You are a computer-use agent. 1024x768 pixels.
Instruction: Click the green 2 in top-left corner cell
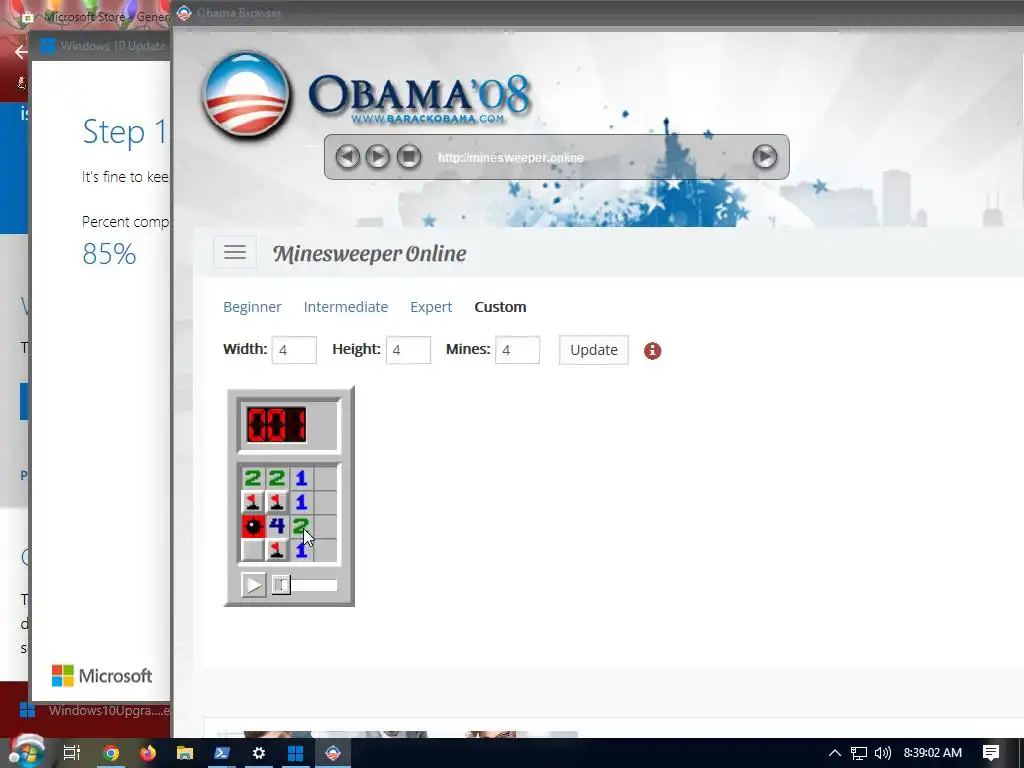coord(253,477)
